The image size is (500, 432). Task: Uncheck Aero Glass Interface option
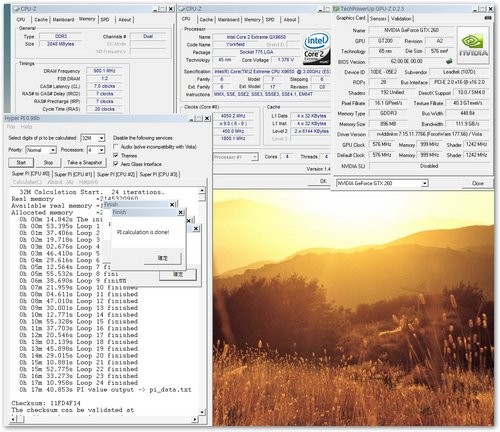point(116,164)
